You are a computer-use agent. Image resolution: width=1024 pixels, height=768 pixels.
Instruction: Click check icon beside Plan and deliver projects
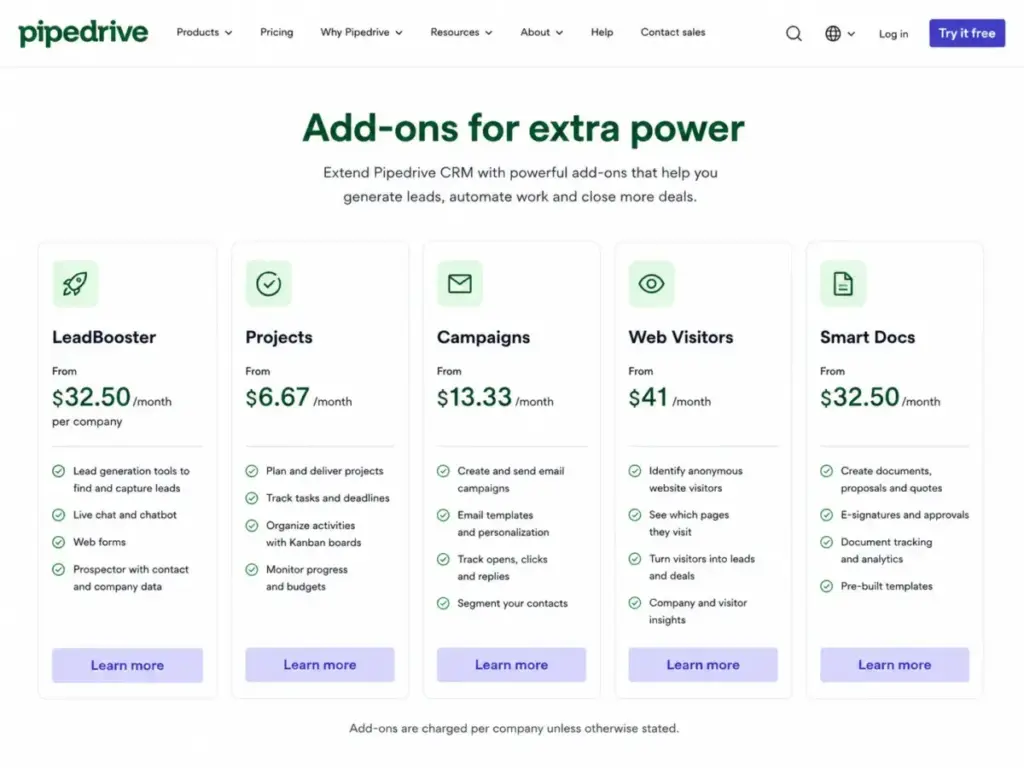[x=251, y=471]
